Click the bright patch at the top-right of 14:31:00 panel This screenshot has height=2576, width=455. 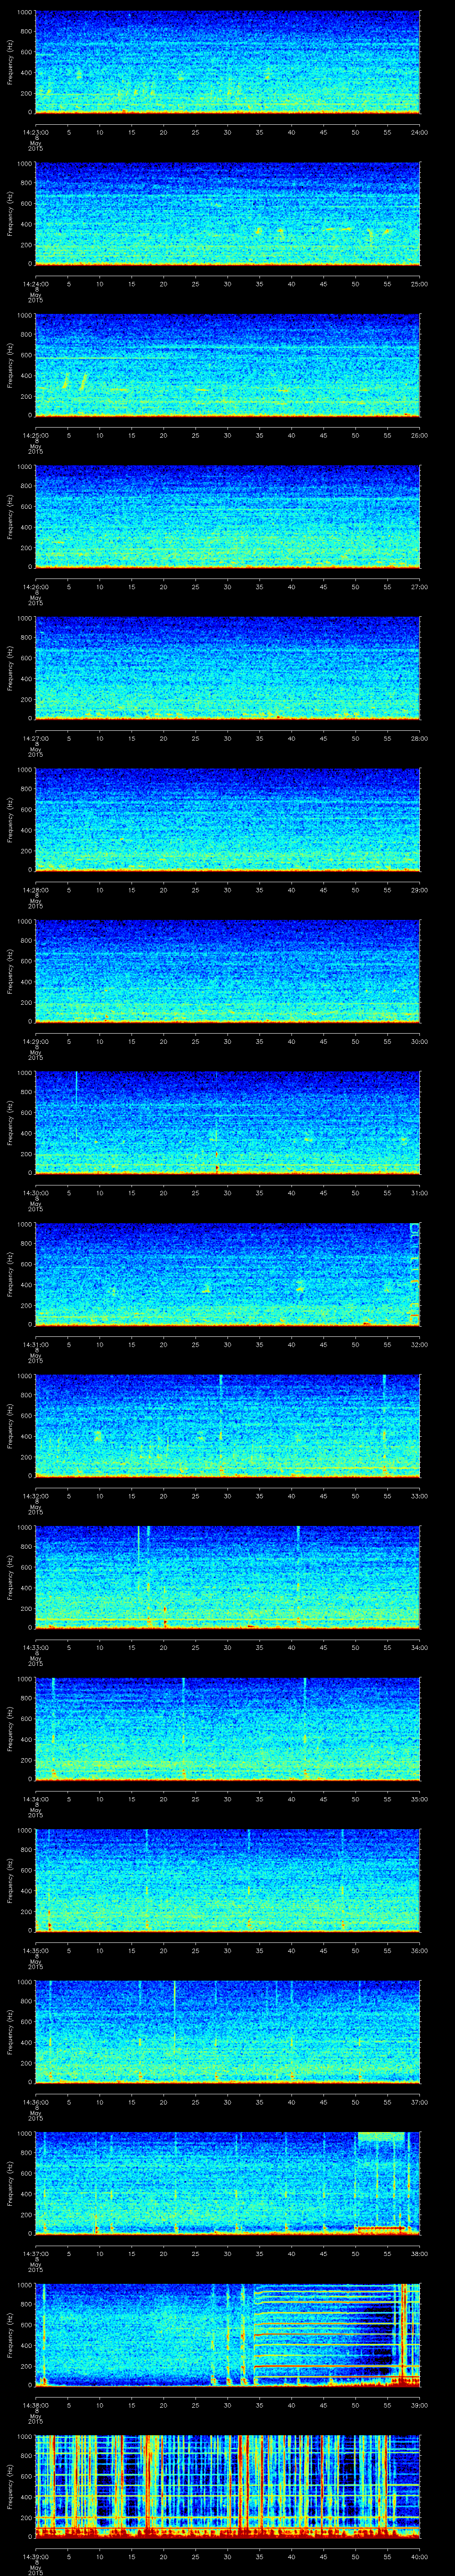click(x=415, y=1229)
